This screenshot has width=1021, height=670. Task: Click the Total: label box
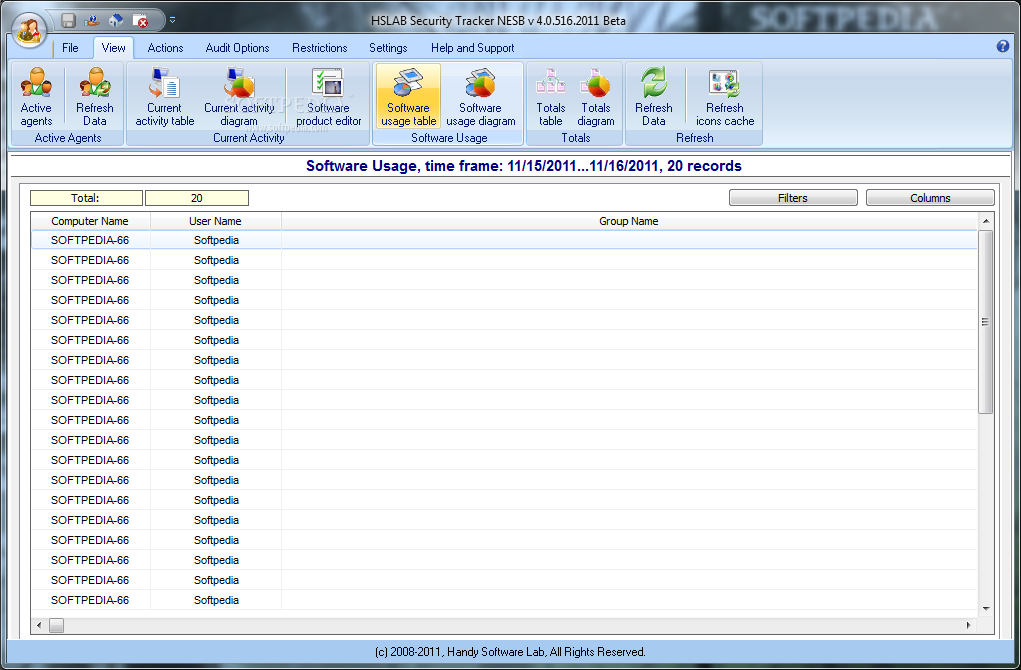[x=86, y=198]
